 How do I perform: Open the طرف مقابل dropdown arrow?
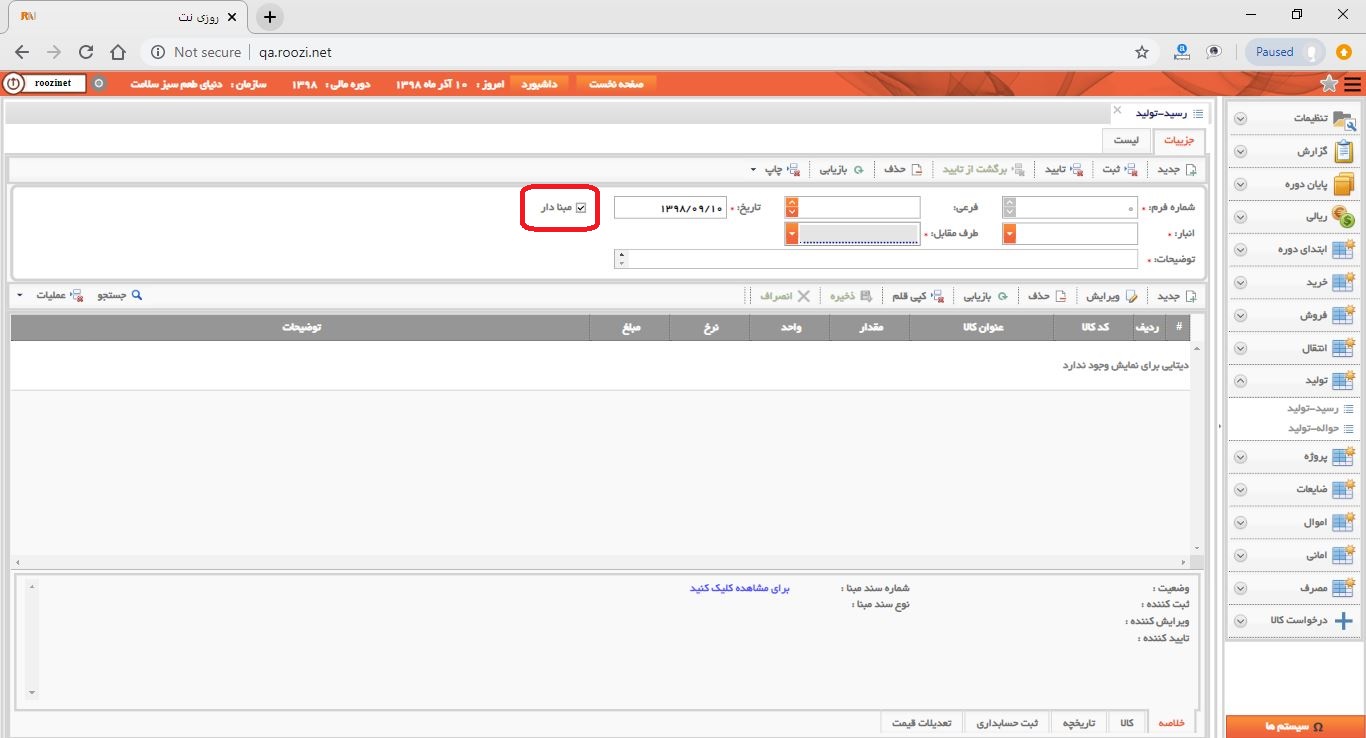(792, 234)
